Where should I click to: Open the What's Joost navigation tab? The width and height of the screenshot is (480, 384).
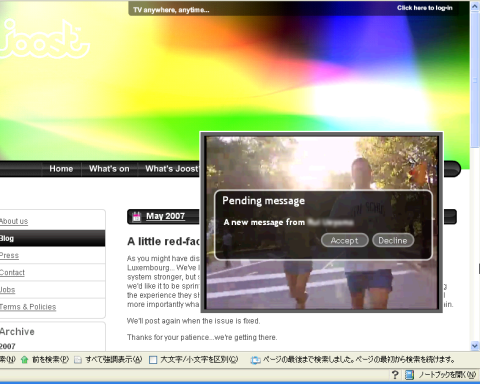[171, 169]
